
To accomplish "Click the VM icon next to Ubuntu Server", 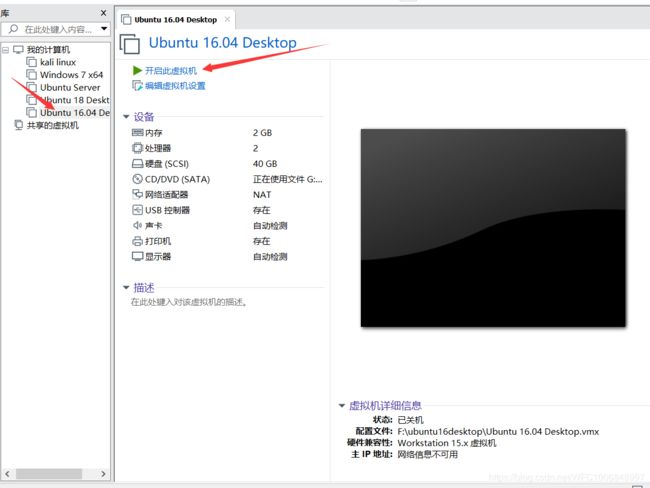I will click(32, 87).
